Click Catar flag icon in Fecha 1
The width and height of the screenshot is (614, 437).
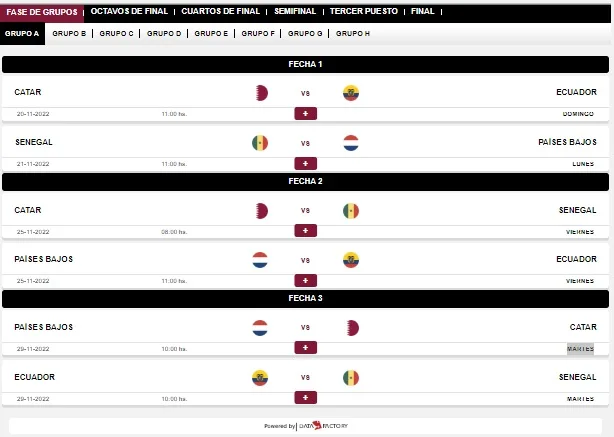tap(262, 93)
